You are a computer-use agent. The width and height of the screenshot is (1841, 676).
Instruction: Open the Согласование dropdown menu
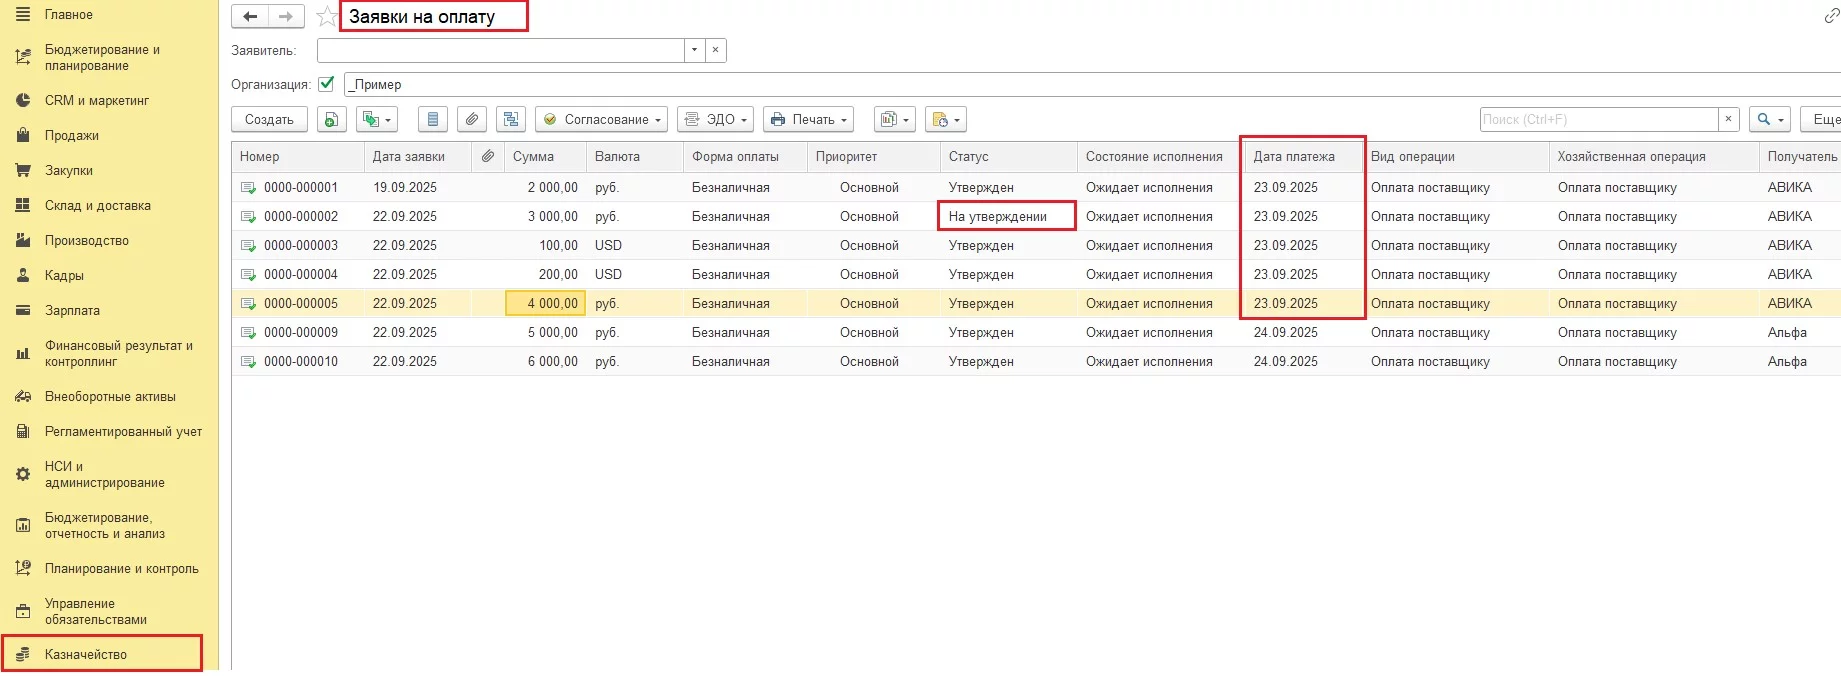(601, 119)
